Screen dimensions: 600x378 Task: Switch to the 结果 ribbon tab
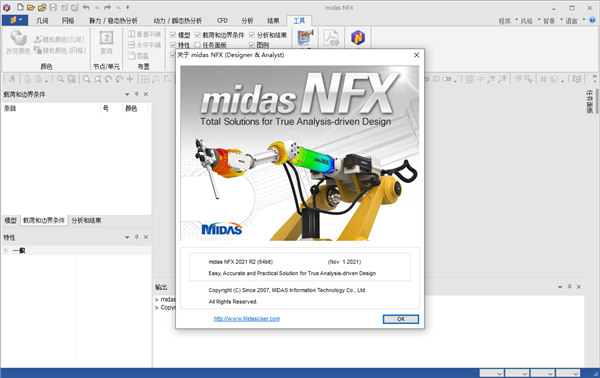click(x=273, y=21)
